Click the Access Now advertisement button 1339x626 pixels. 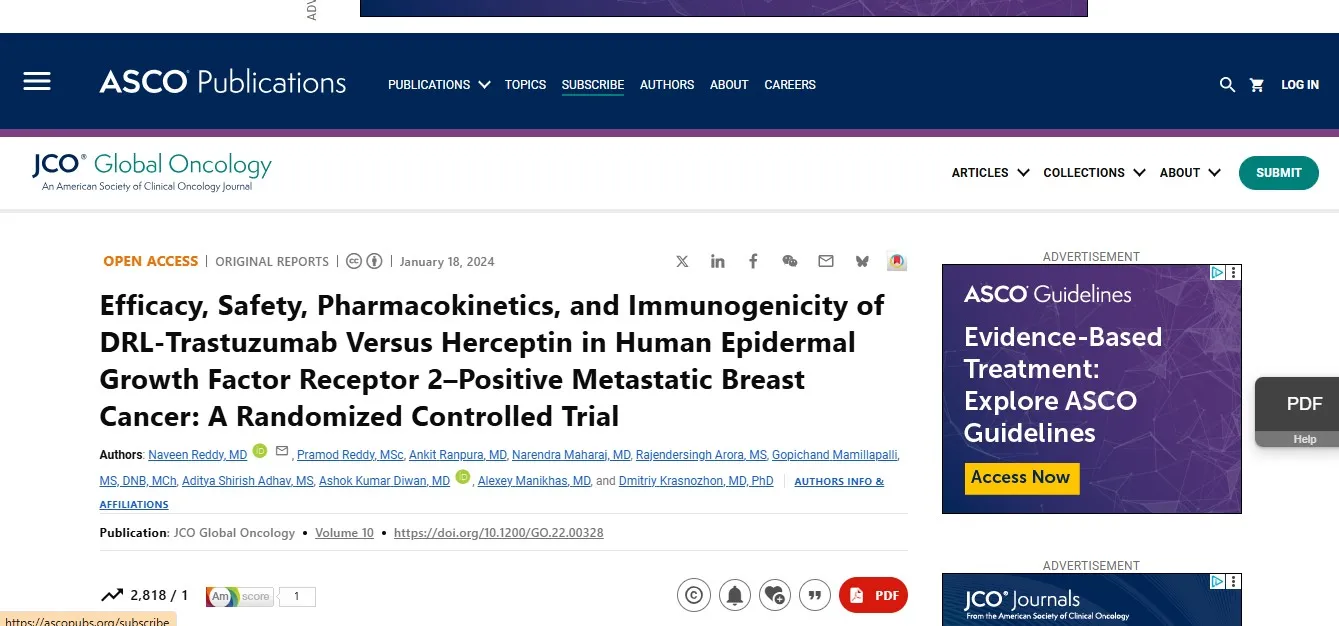[x=1020, y=478]
